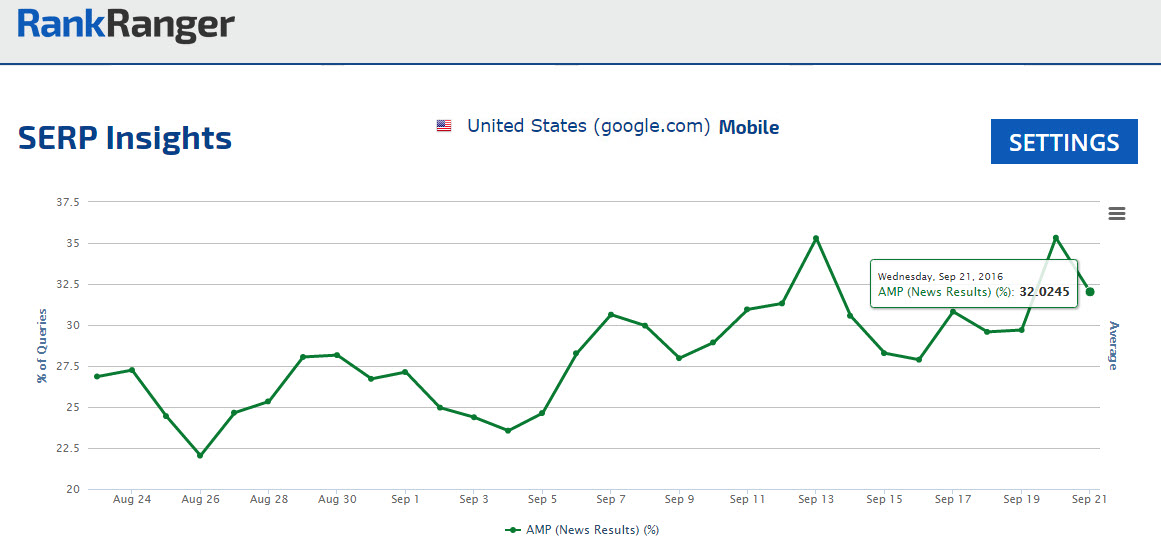The height and width of the screenshot is (544, 1161).
Task: Click the Sep 4 dip data point
Action: [x=508, y=431]
